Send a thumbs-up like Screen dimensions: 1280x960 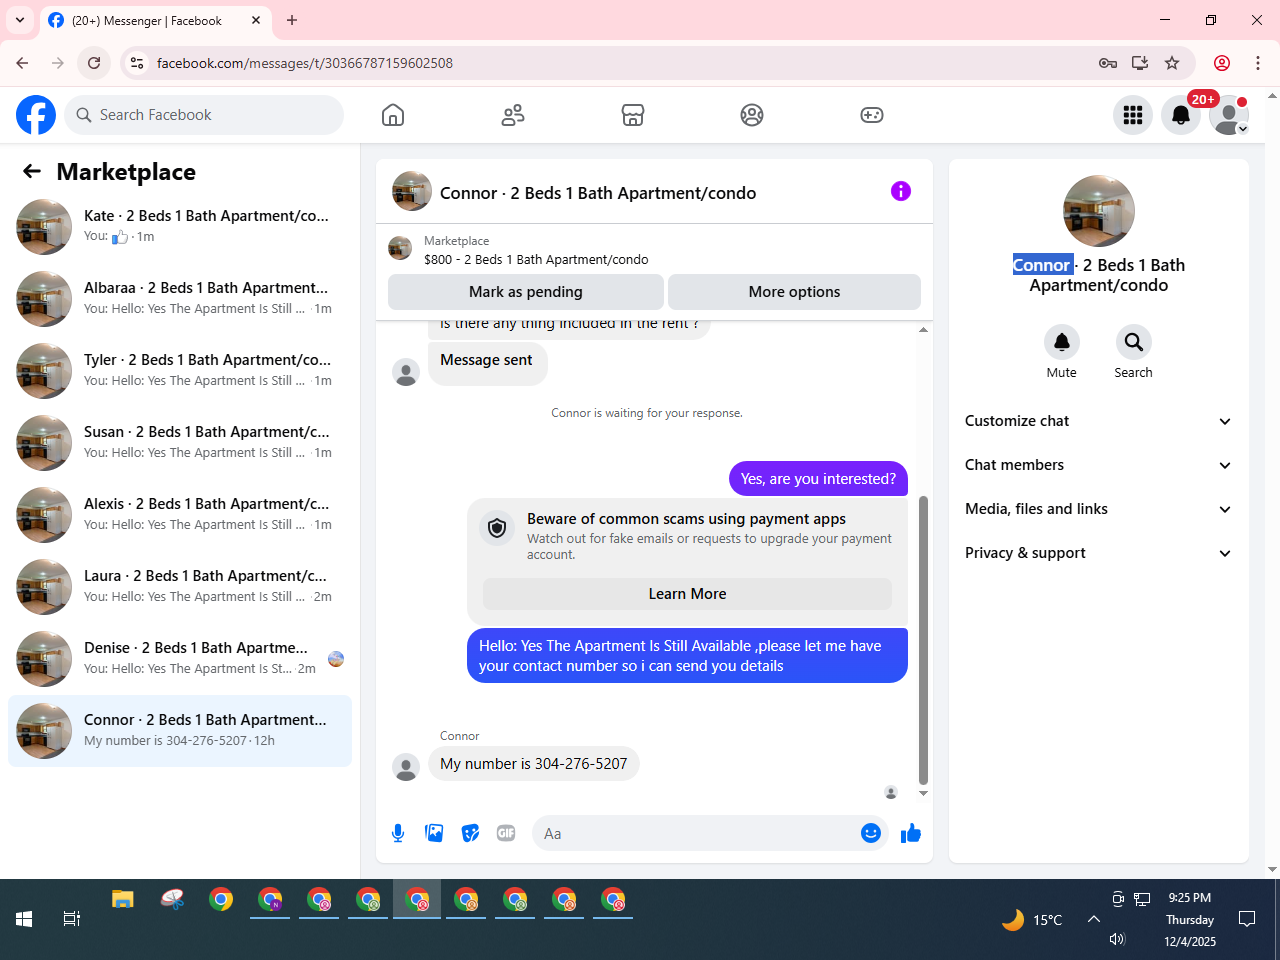[x=911, y=833]
